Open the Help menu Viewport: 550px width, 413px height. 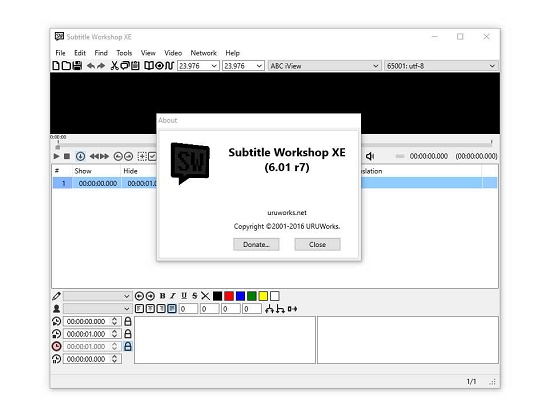[232, 53]
